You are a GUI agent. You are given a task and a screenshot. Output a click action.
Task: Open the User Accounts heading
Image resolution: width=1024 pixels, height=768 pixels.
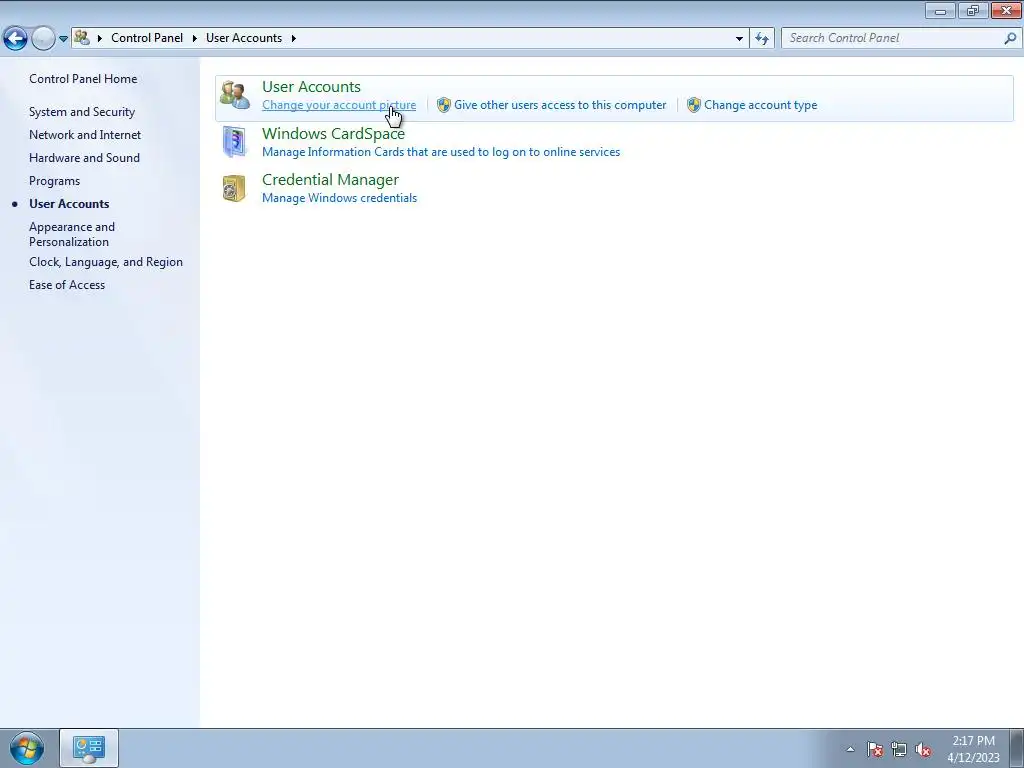pos(311,86)
